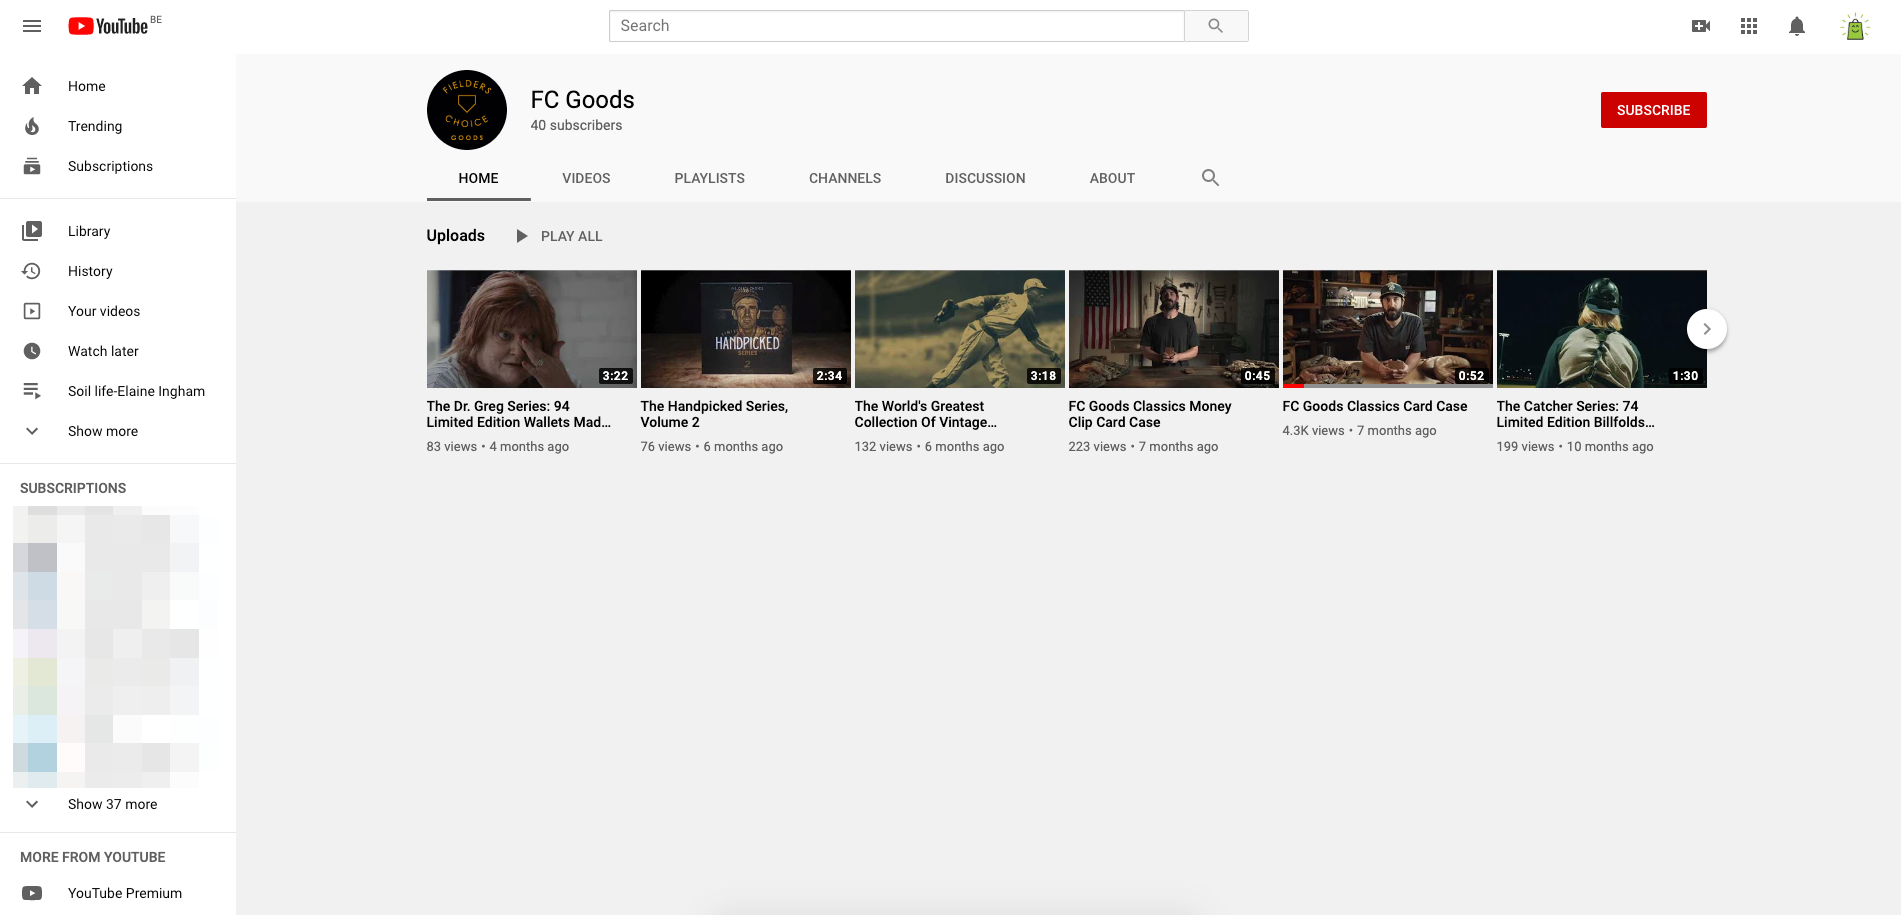Click the YouTube logo

(108, 26)
